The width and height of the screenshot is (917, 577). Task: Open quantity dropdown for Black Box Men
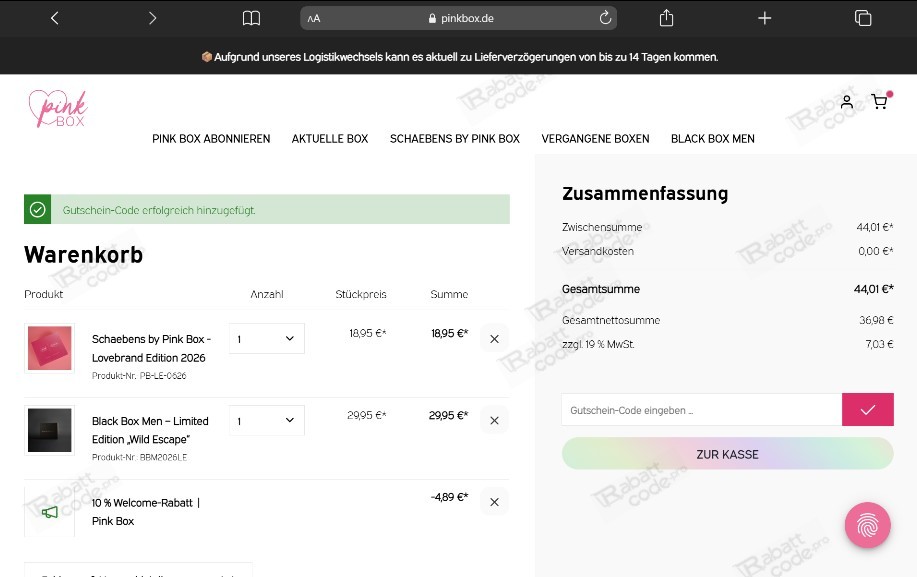tap(267, 420)
